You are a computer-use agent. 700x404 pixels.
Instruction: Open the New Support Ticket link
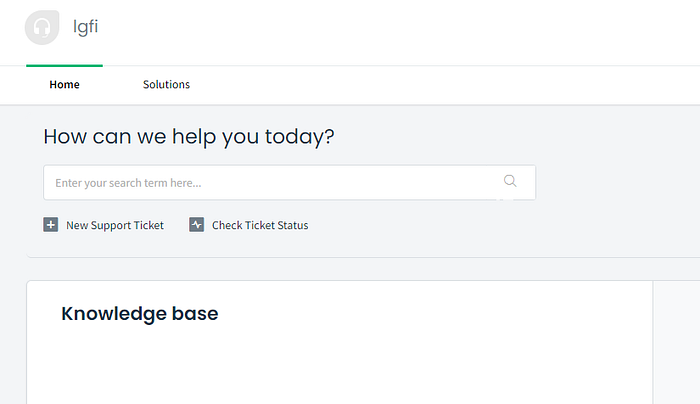[114, 226]
